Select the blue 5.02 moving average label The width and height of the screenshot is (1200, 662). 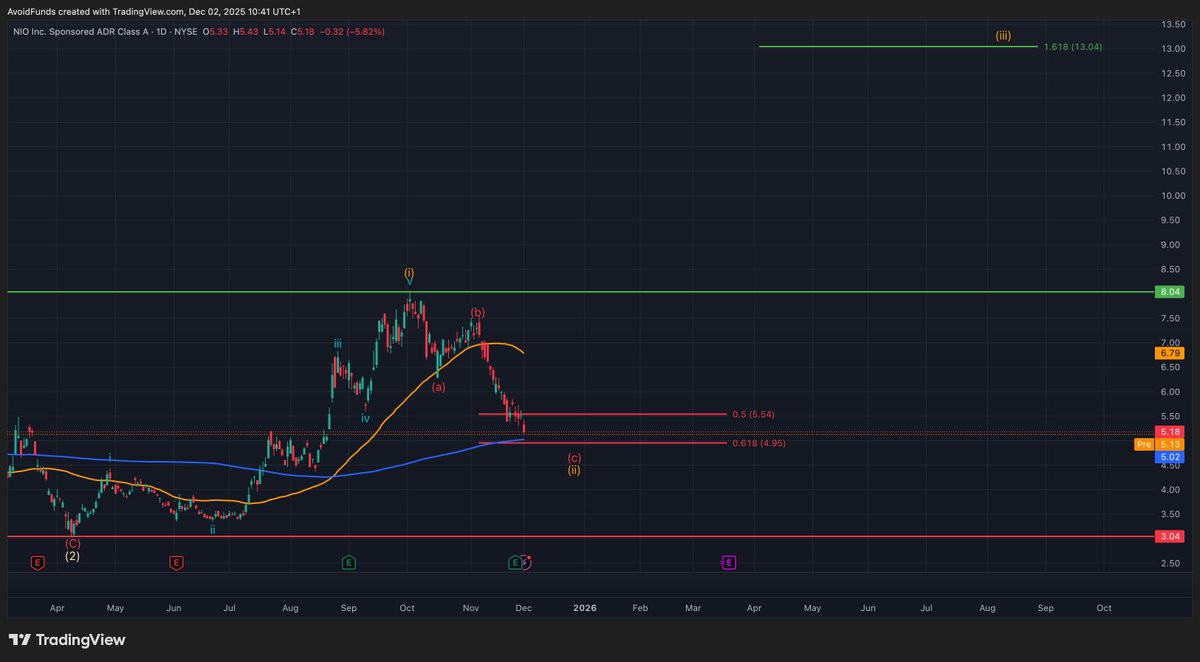(x=1171, y=456)
